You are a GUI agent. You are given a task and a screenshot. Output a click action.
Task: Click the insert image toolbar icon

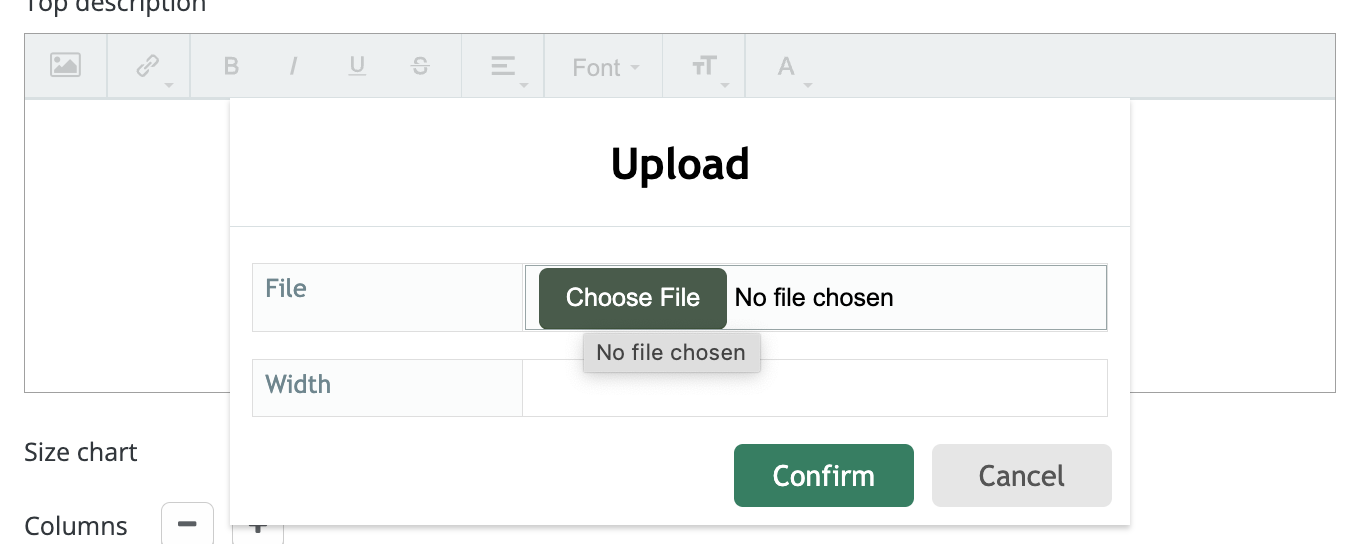(x=65, y=66)
